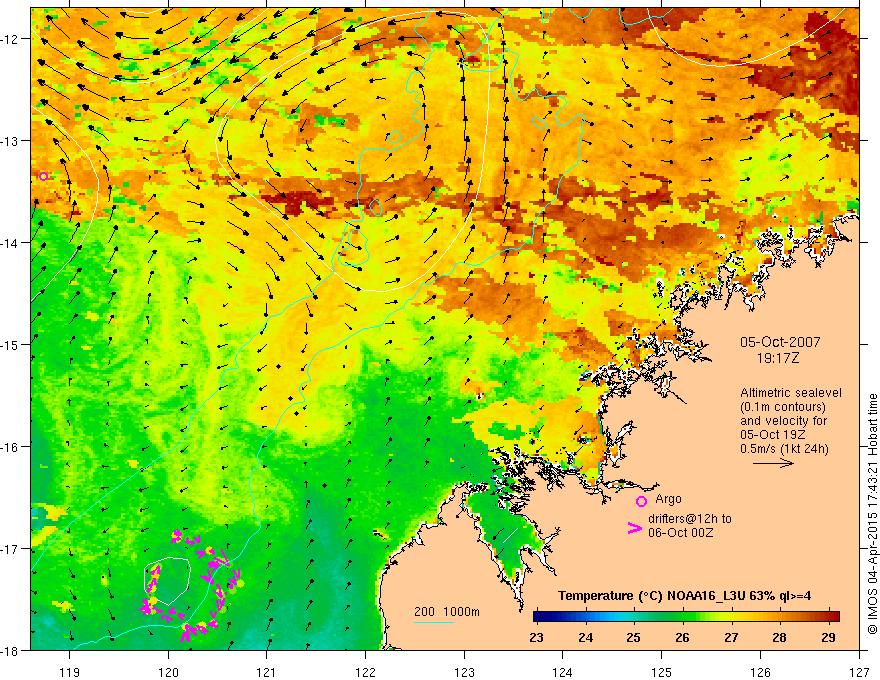
Task: Click the longitude axis label "126"
Action: point(760,672)
